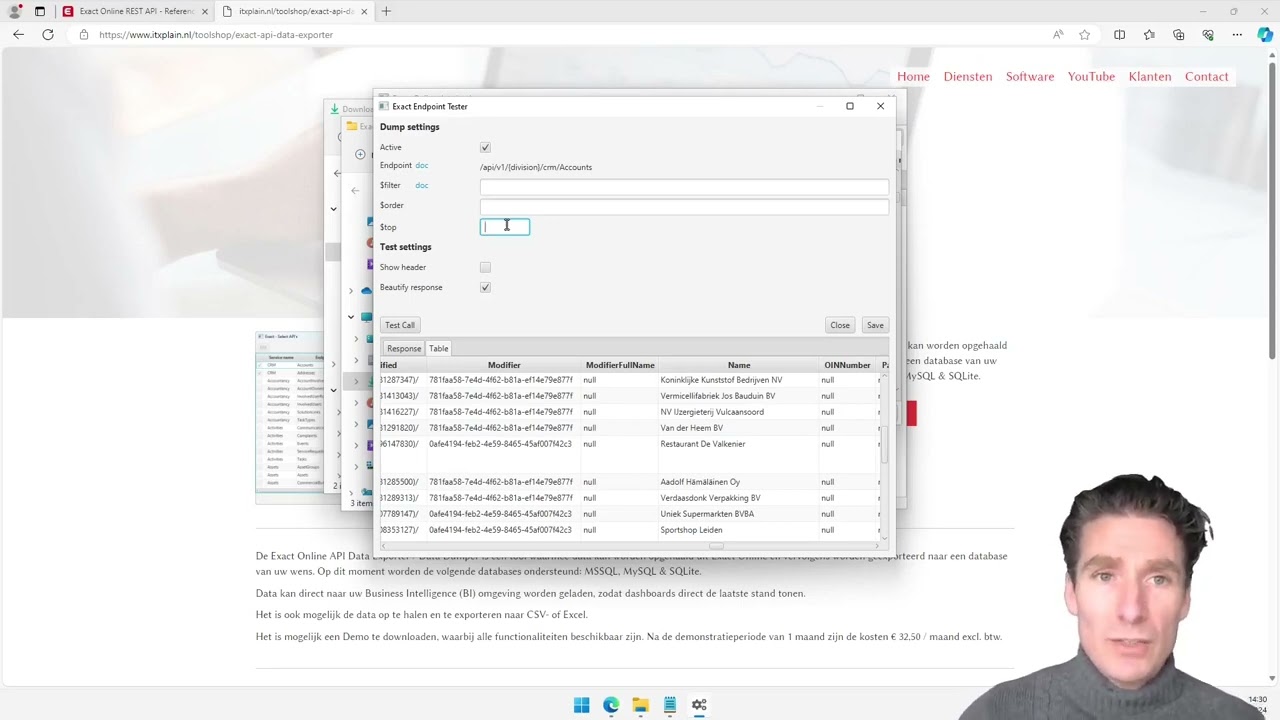Image resolution: width=1280 pixels, height=720 pixels.
Task: Open browser Settings and more menu
Action: click(1237, 34)
